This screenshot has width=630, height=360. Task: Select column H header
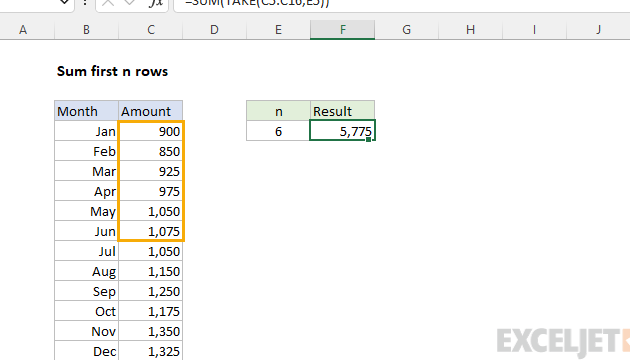click(470, 30)
